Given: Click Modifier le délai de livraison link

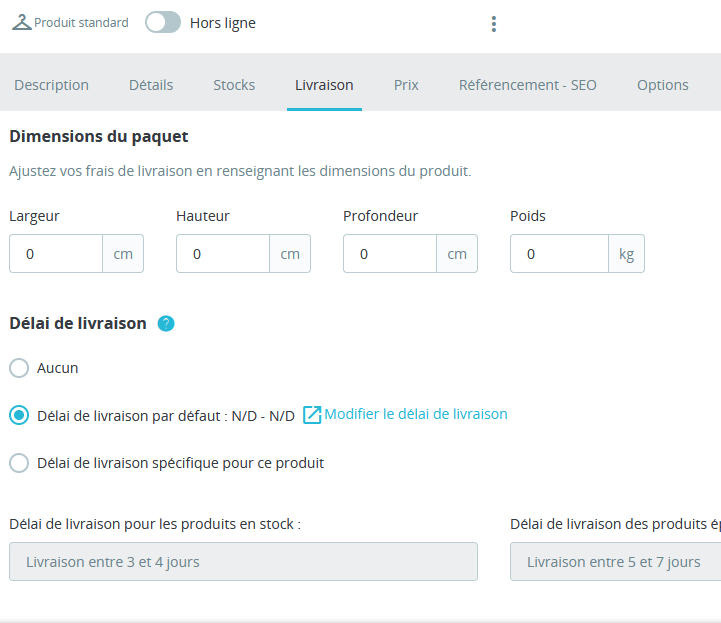Looking at the screenshot, I should pyautogui.click(x=416, y=414).
